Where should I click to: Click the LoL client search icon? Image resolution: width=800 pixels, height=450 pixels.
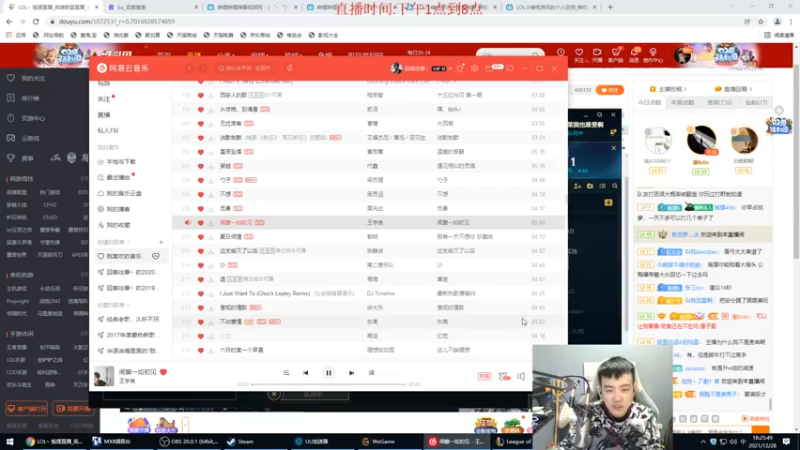click(615, 186)
